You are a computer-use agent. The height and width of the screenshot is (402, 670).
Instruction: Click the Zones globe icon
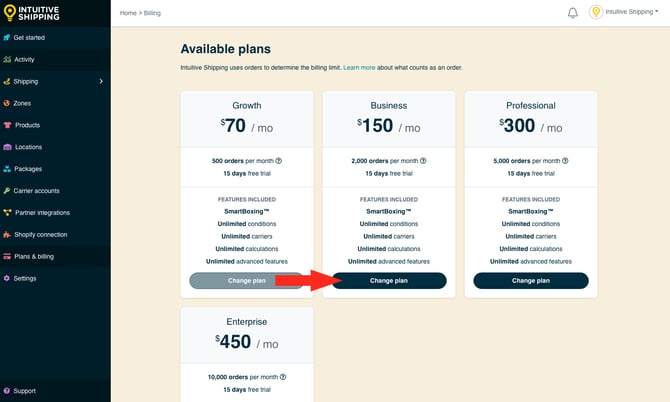coord(7,103)
